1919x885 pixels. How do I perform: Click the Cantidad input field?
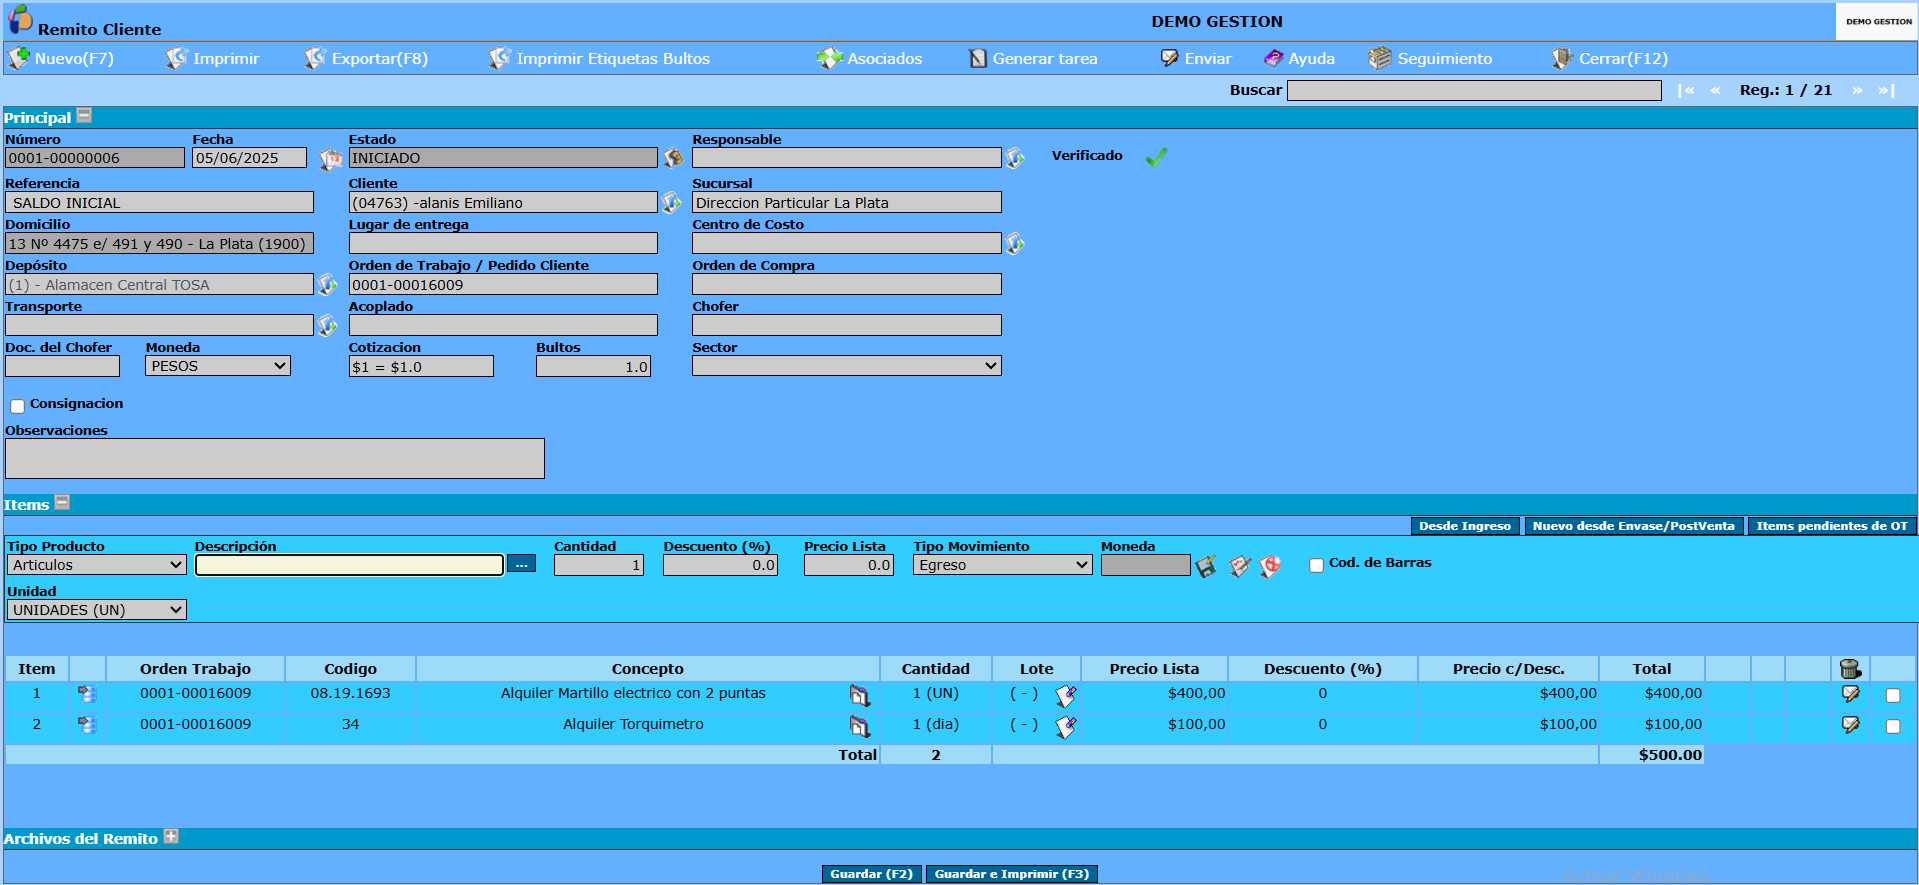coord(599,565)
